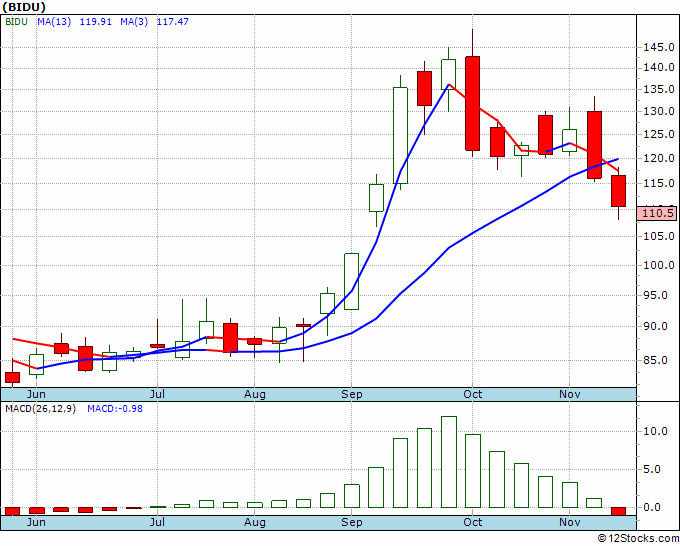The width and height of the screenshot is (680, 546).
Task: Click the MA(3) value 117.47
Action: coord(173,22)
